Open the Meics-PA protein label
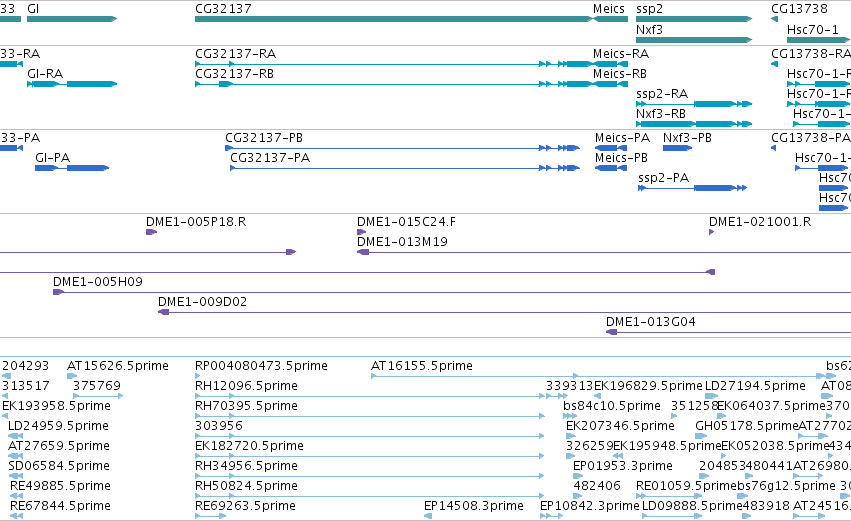Viewport: 851px width, 521px height. coord(623,137)
